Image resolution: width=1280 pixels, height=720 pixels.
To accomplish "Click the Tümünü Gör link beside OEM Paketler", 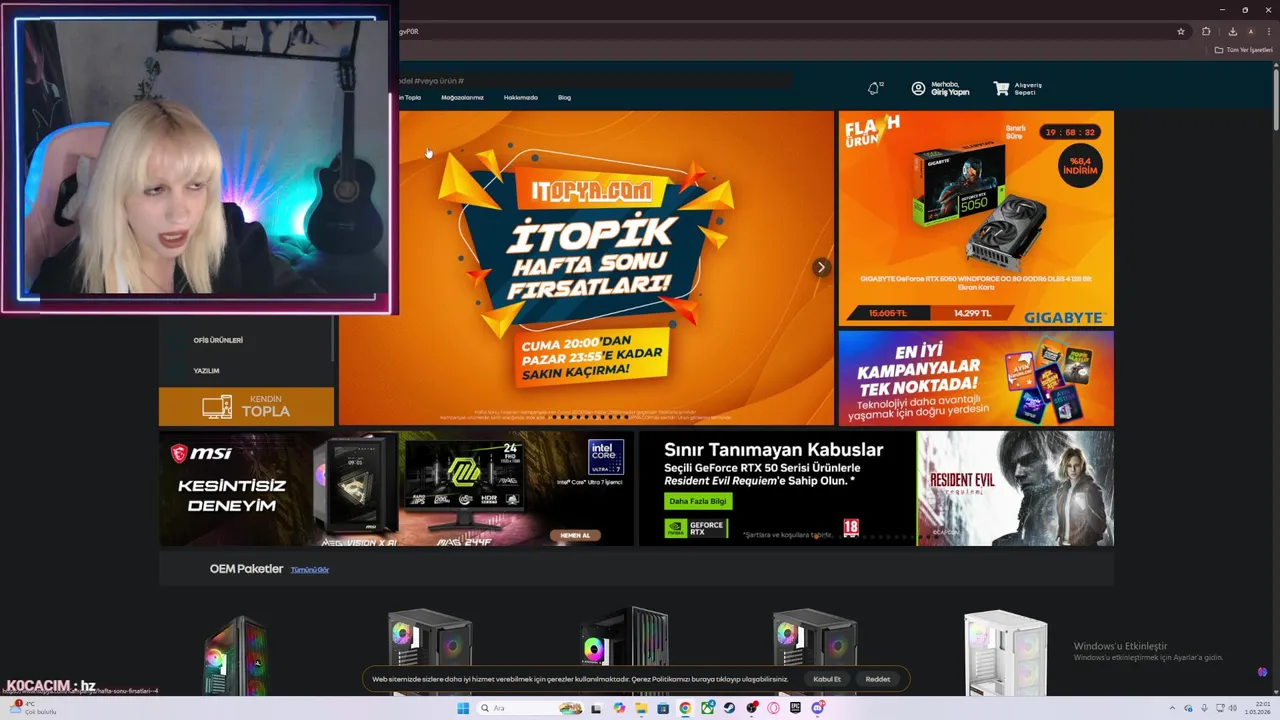I will coord(310,570).
